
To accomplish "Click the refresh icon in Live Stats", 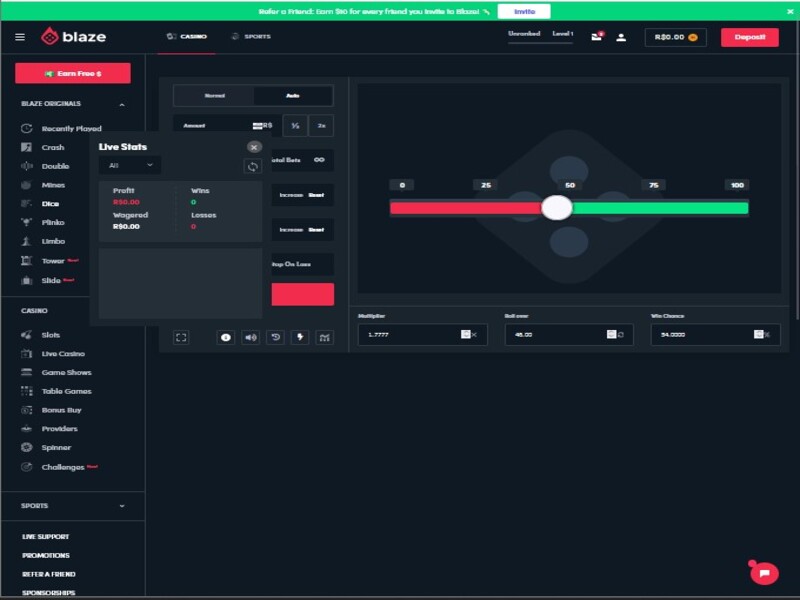I will click(253, 166).
